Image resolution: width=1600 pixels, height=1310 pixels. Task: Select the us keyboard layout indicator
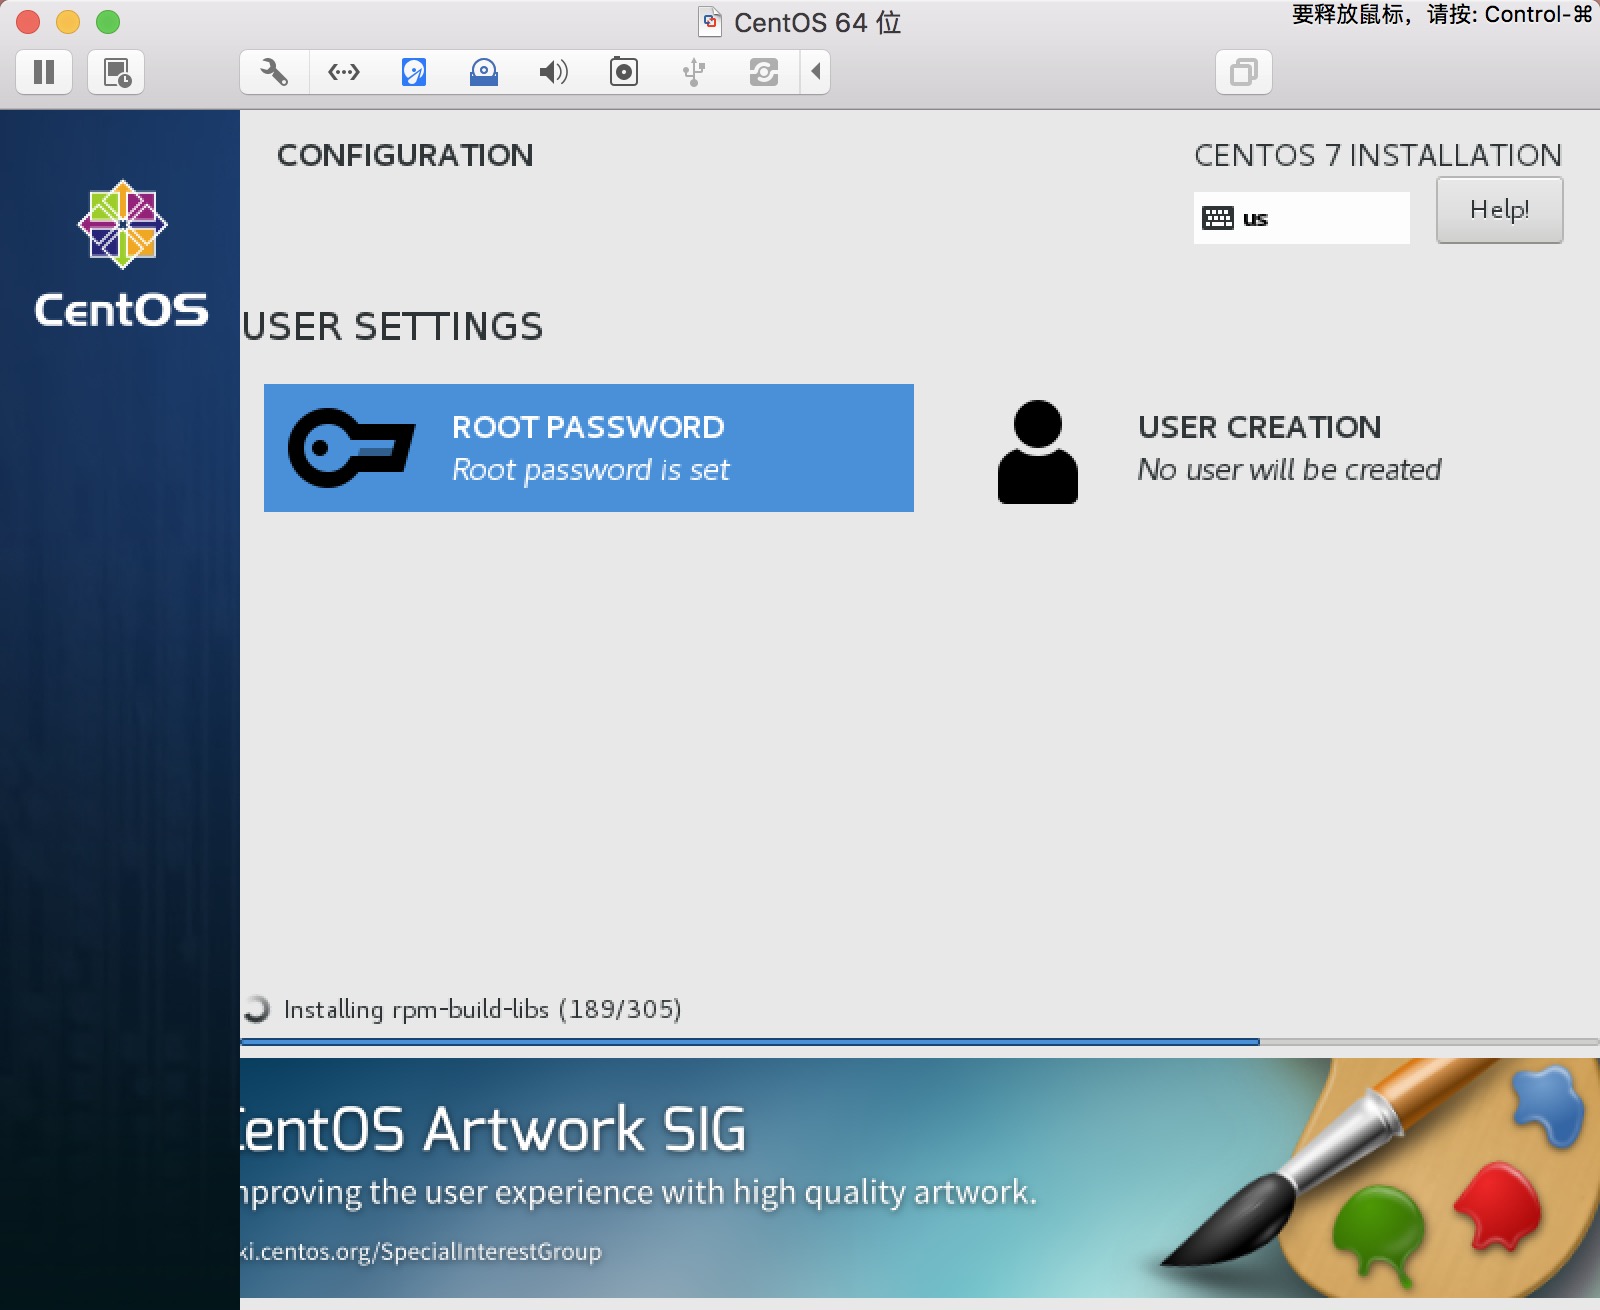[1302, 218]
